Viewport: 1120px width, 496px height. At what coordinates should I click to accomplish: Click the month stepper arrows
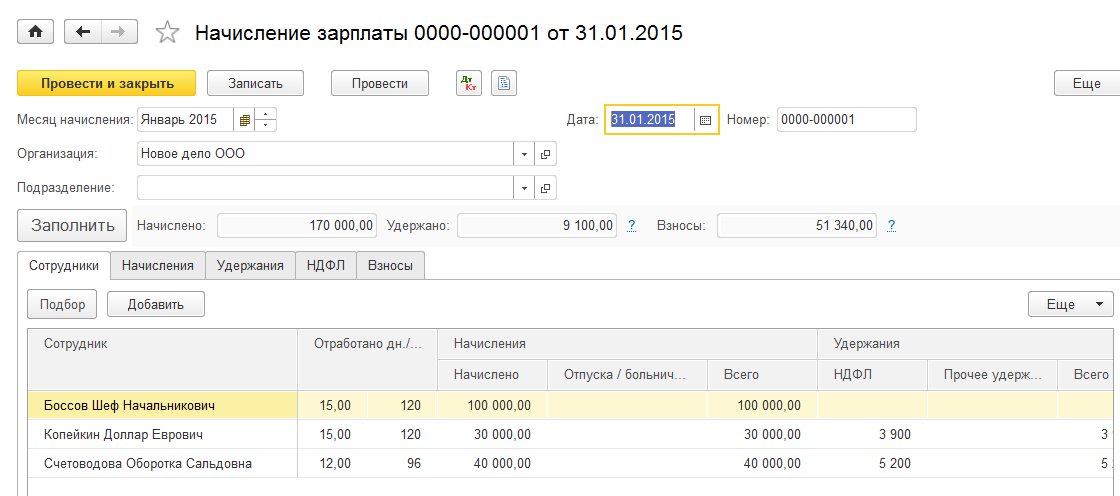pyautogui.click(x=266, y=120)
